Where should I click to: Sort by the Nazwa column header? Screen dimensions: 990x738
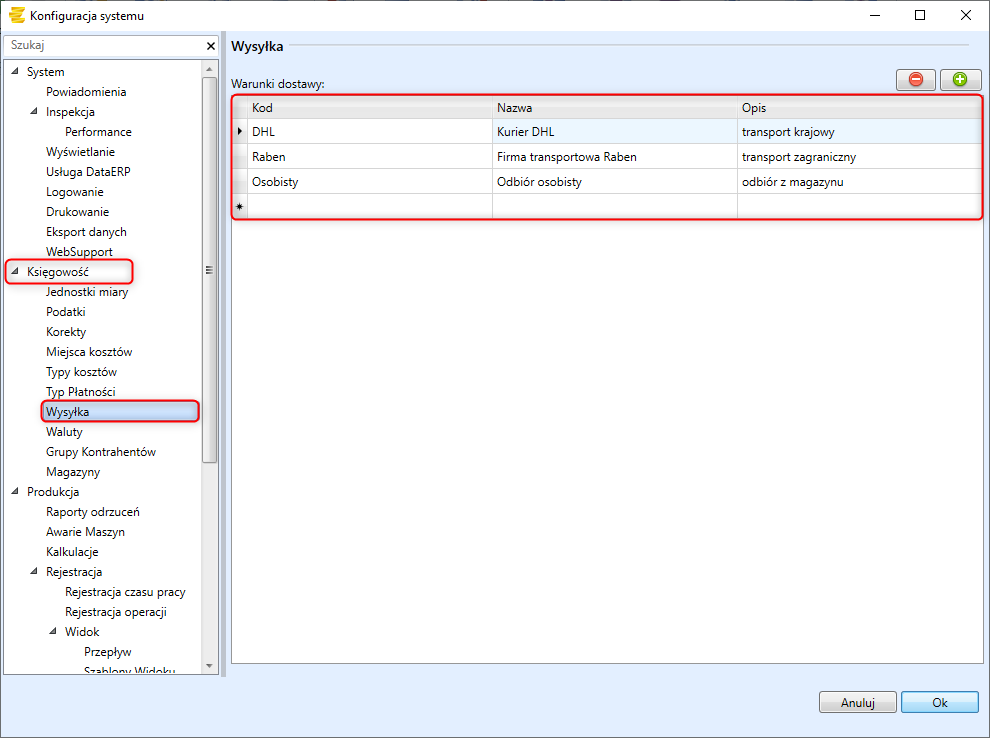[514, 107]
